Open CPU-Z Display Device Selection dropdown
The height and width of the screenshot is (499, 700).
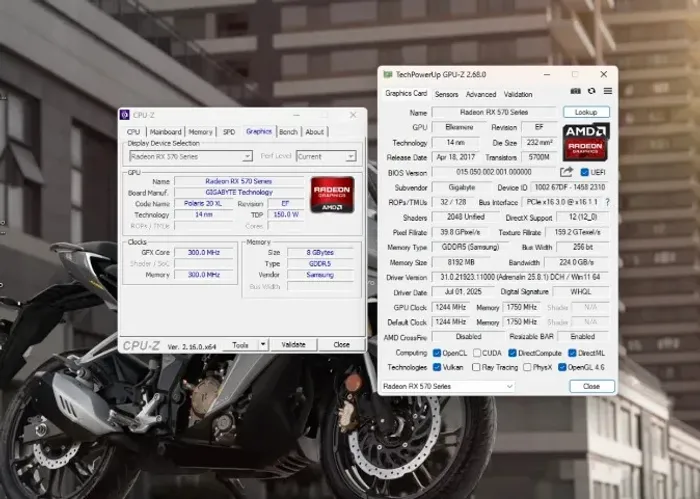click(191, 157)
